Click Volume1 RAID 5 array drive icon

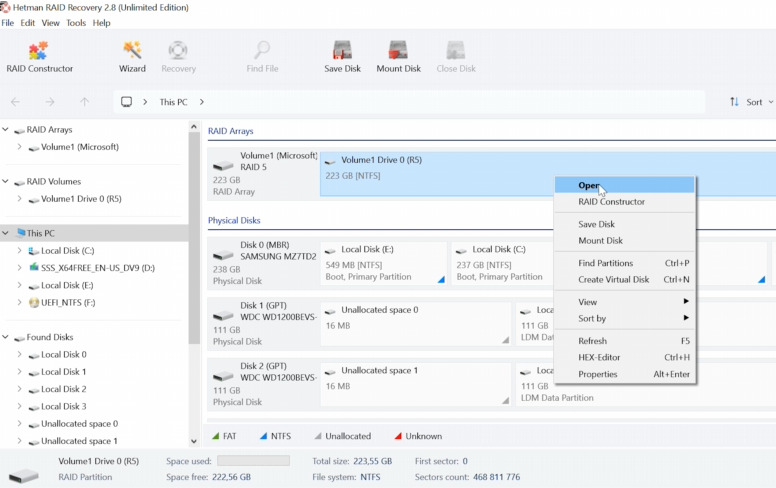[223, 165]
